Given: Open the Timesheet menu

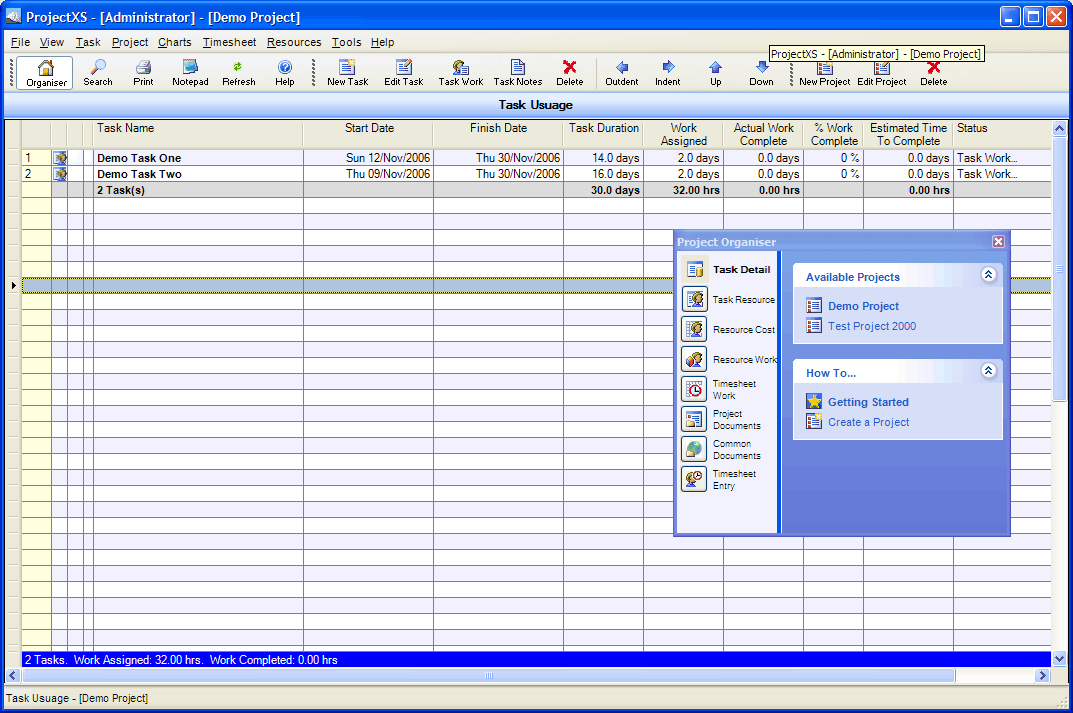Looking at the screenshot, I should (x=229, y=42).
